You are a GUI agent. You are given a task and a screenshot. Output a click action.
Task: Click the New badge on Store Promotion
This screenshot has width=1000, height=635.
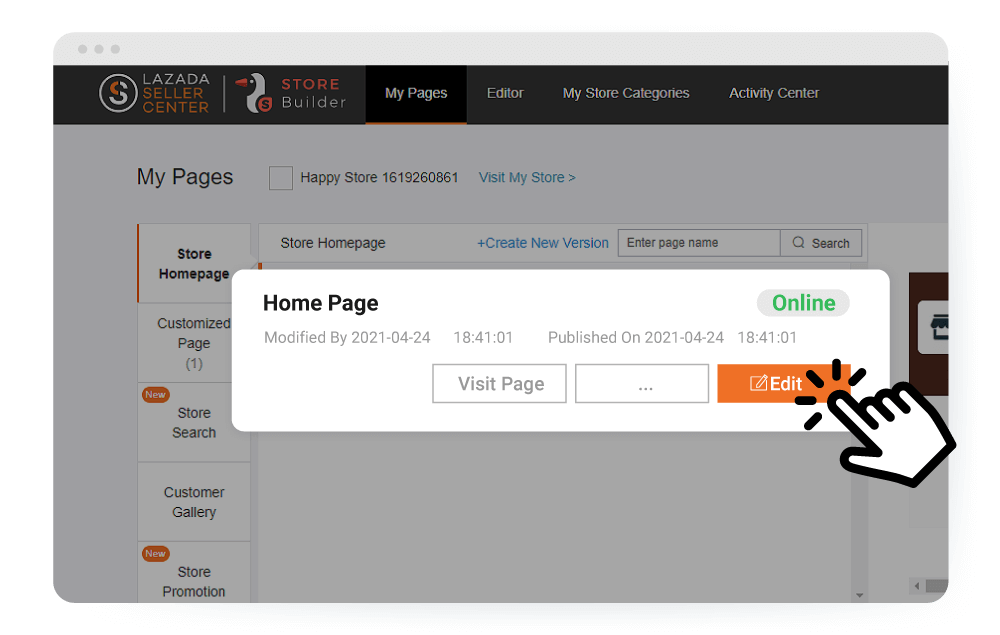(x=155, y=553)
